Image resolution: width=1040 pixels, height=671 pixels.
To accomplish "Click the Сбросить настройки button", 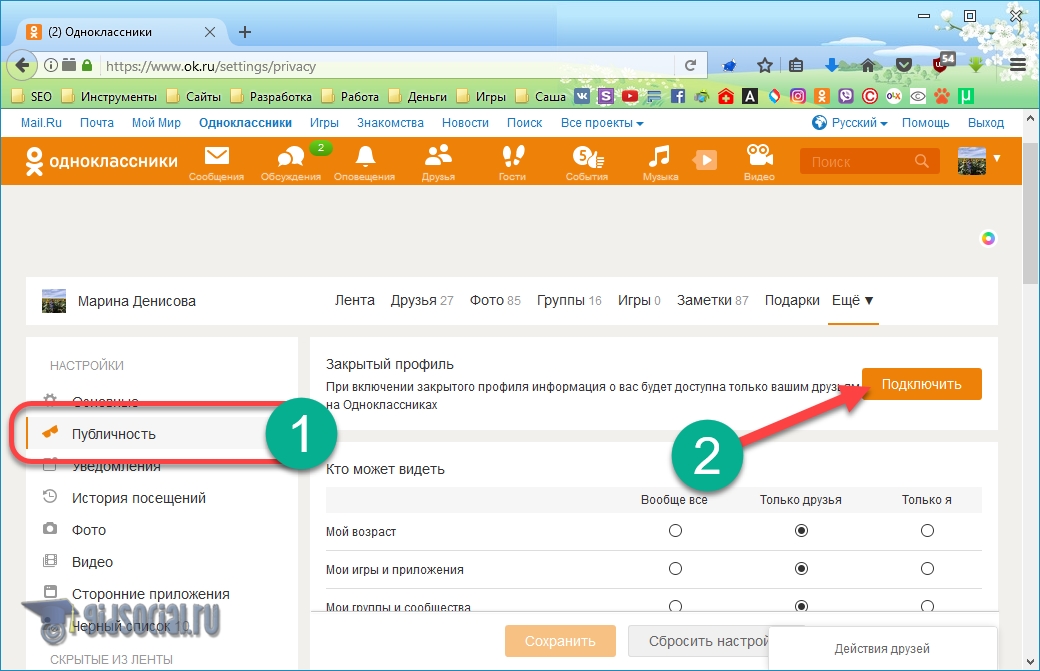I will coord(698,641).
